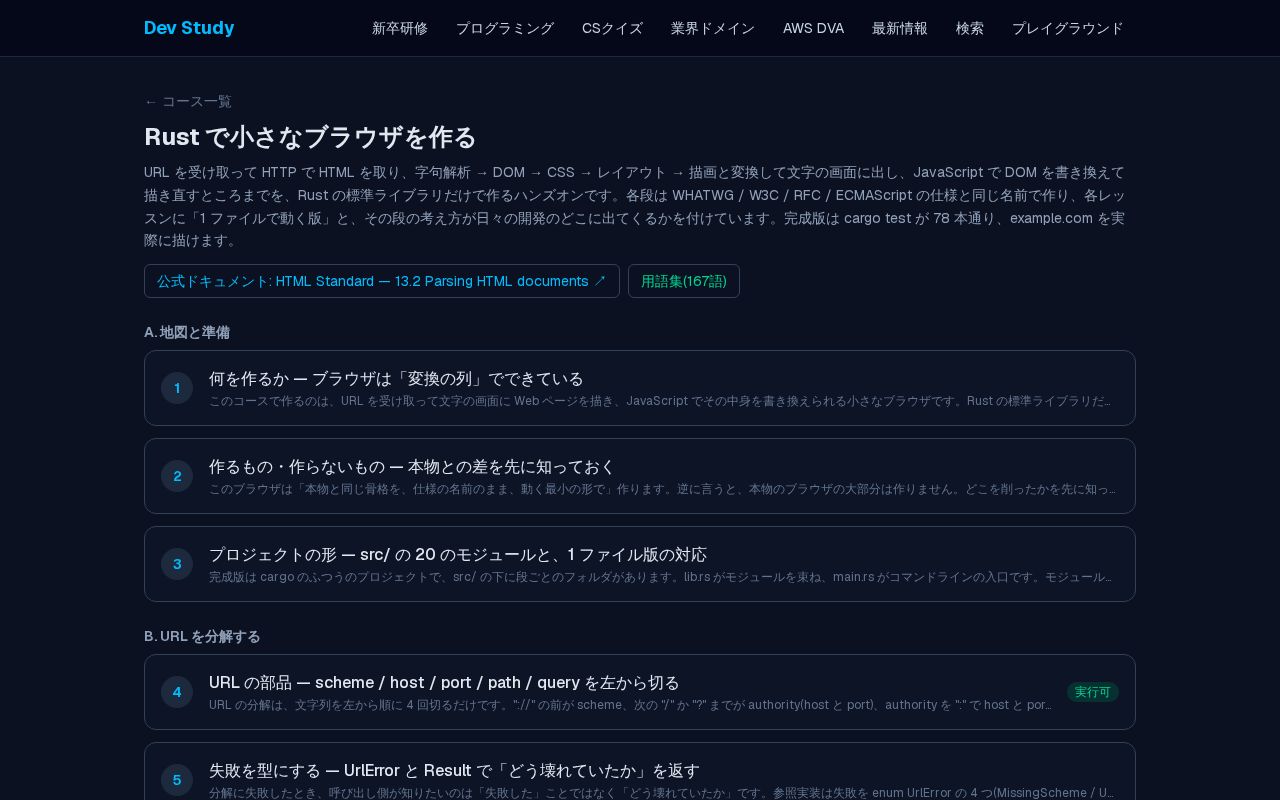Click the number 3 lesson badge
Screen dimensions: 1280x800
click(x=177, y=564)
